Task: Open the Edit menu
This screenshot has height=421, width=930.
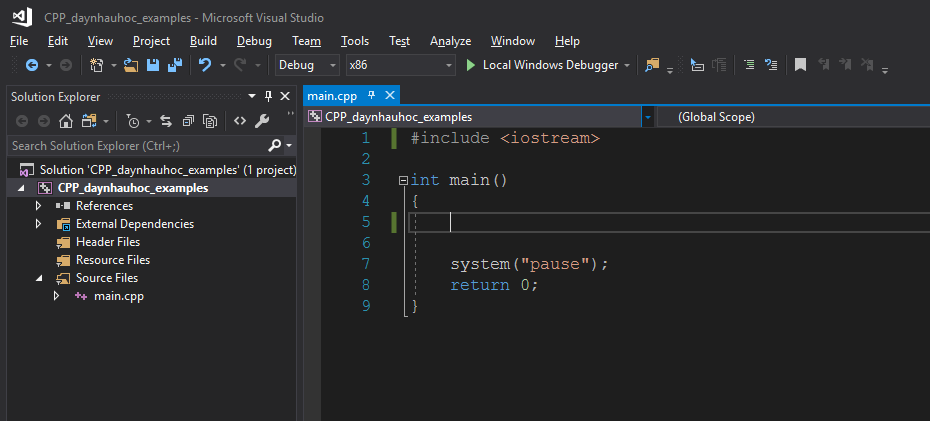Action: [58, 41]
